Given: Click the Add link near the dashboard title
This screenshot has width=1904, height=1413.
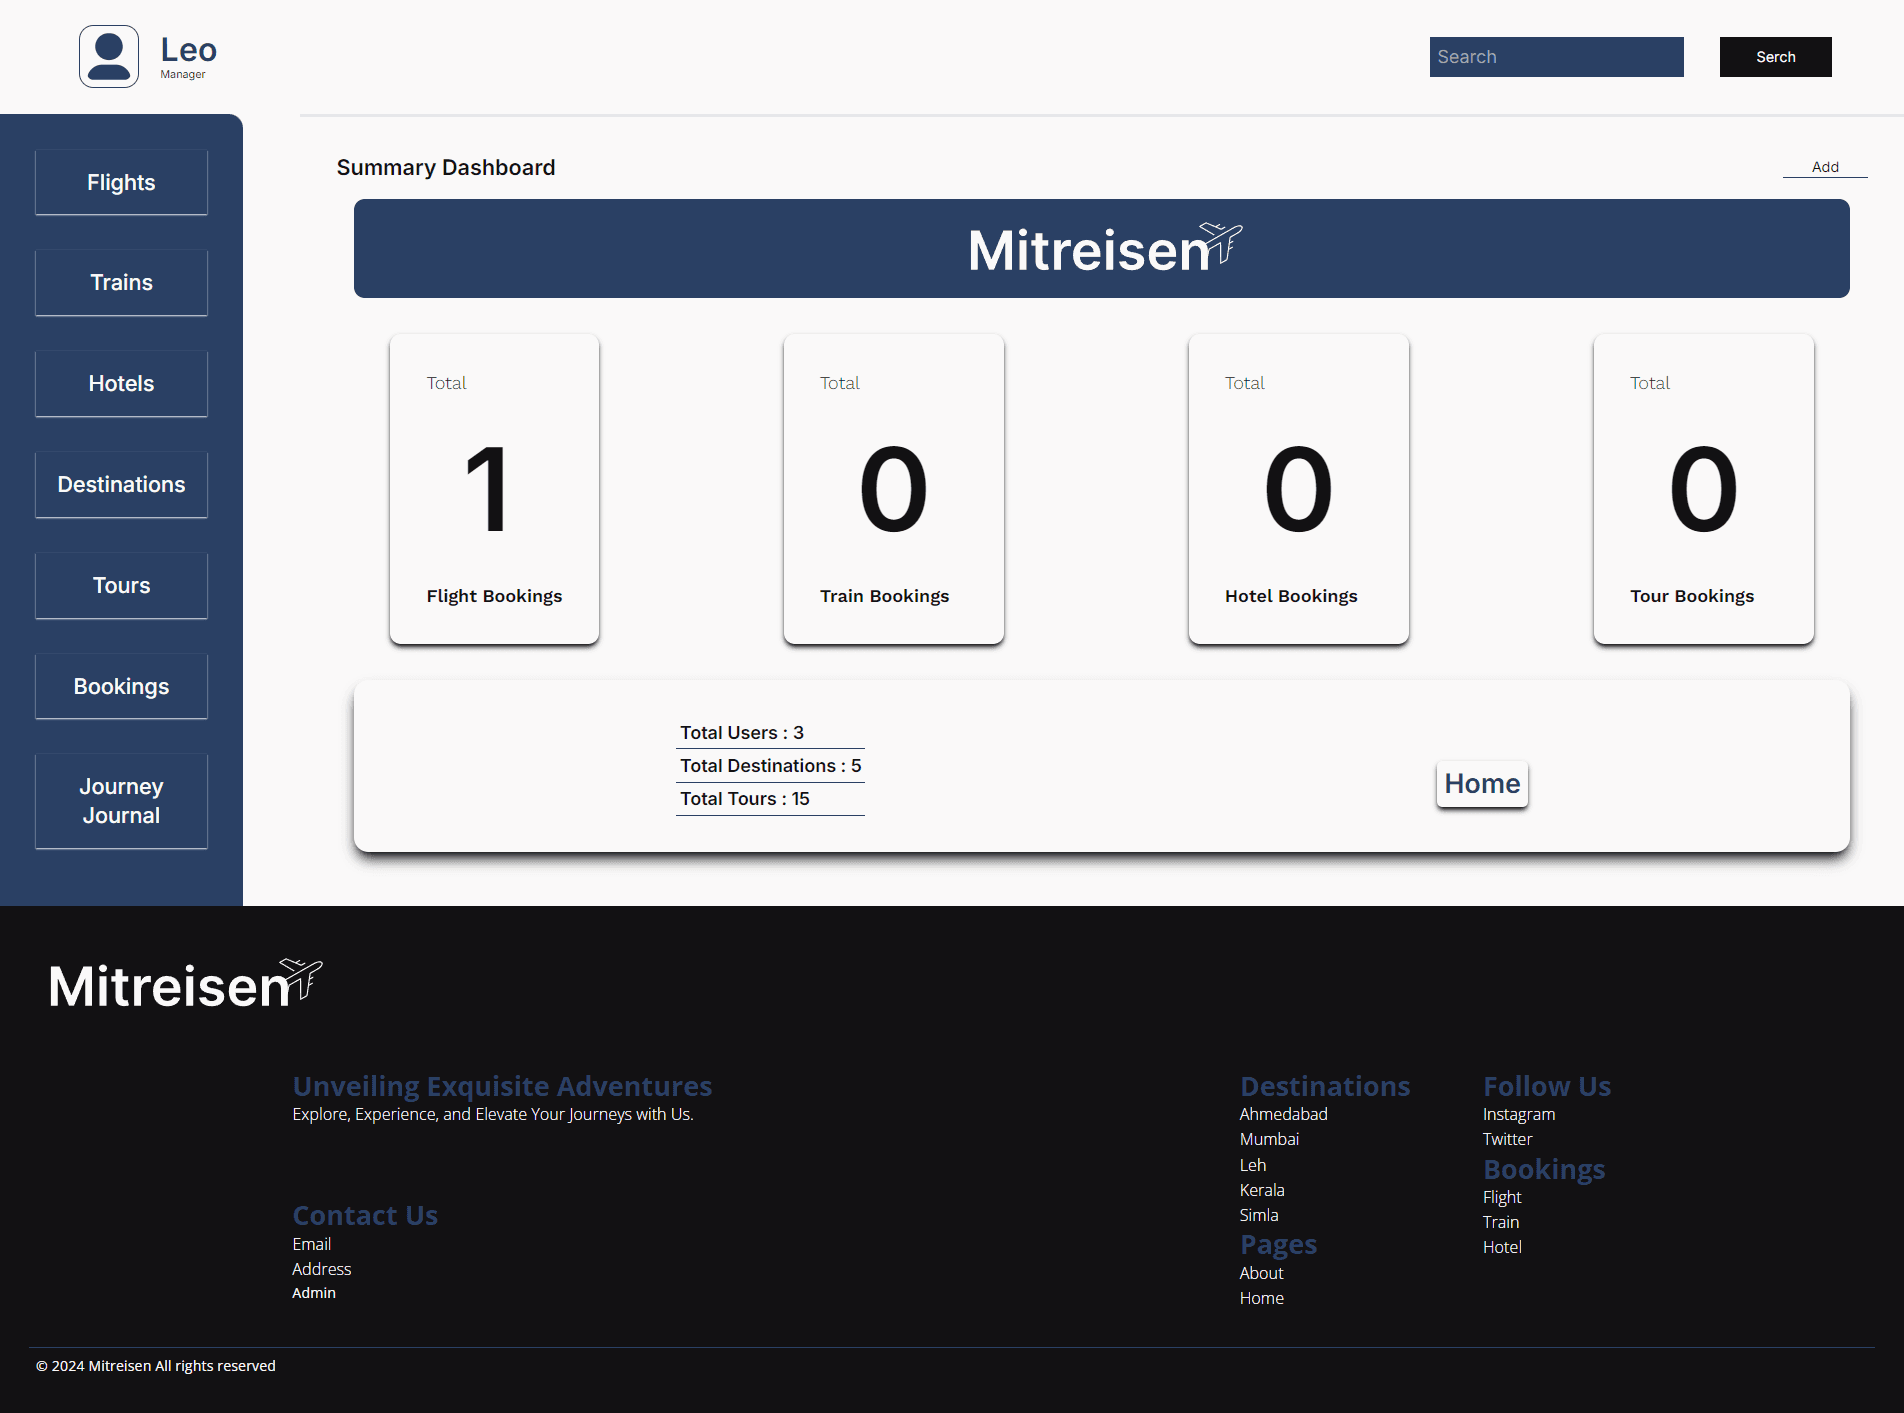Looking at the screenshot, I should click(x=1825, y=167).
